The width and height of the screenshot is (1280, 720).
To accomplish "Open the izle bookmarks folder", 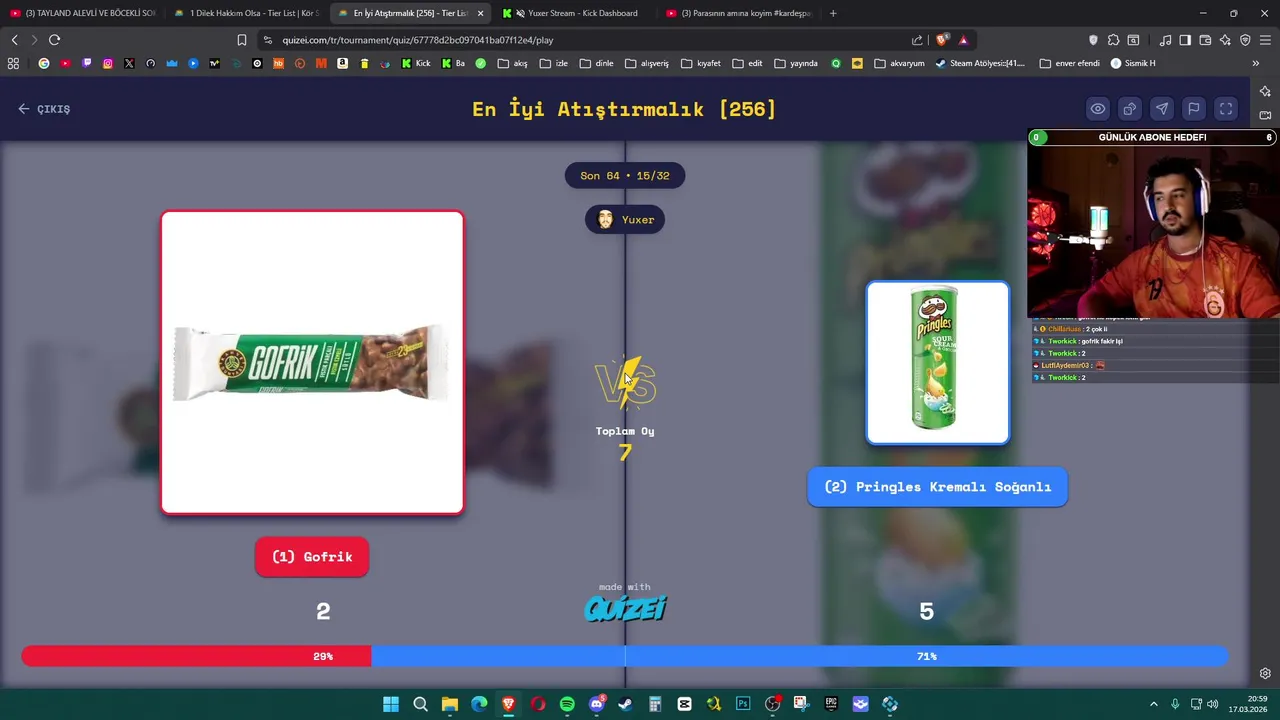I will pyautogui.click(x=554, y=63).
